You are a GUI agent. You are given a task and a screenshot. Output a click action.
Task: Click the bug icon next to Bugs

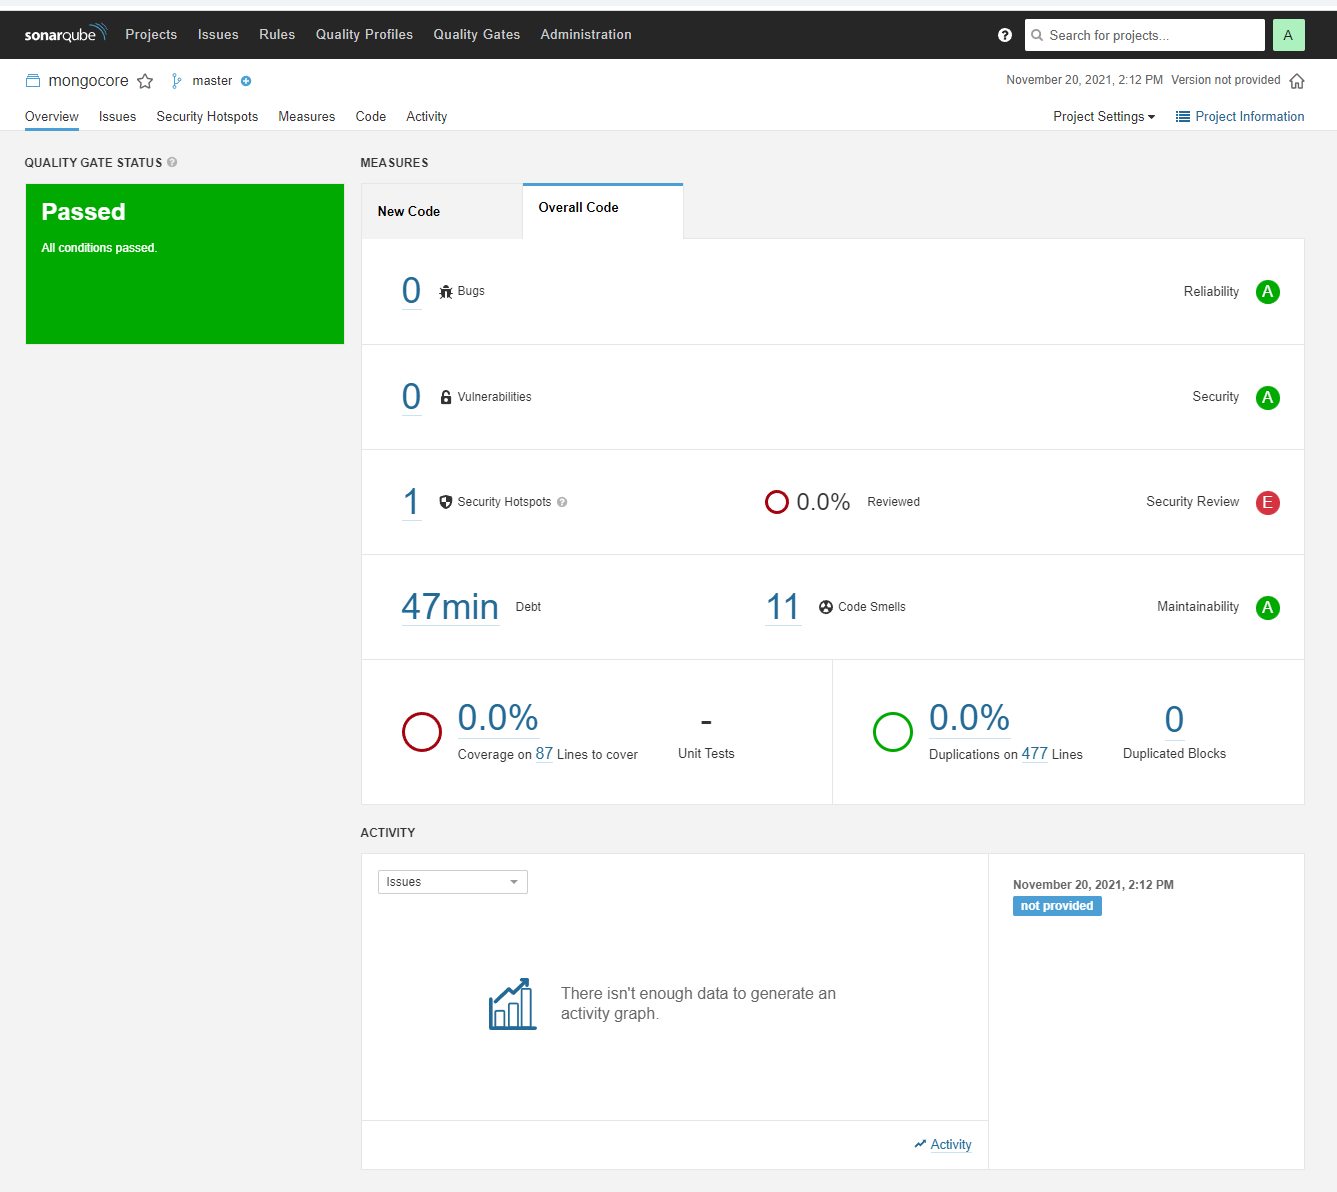click(445, 291)
